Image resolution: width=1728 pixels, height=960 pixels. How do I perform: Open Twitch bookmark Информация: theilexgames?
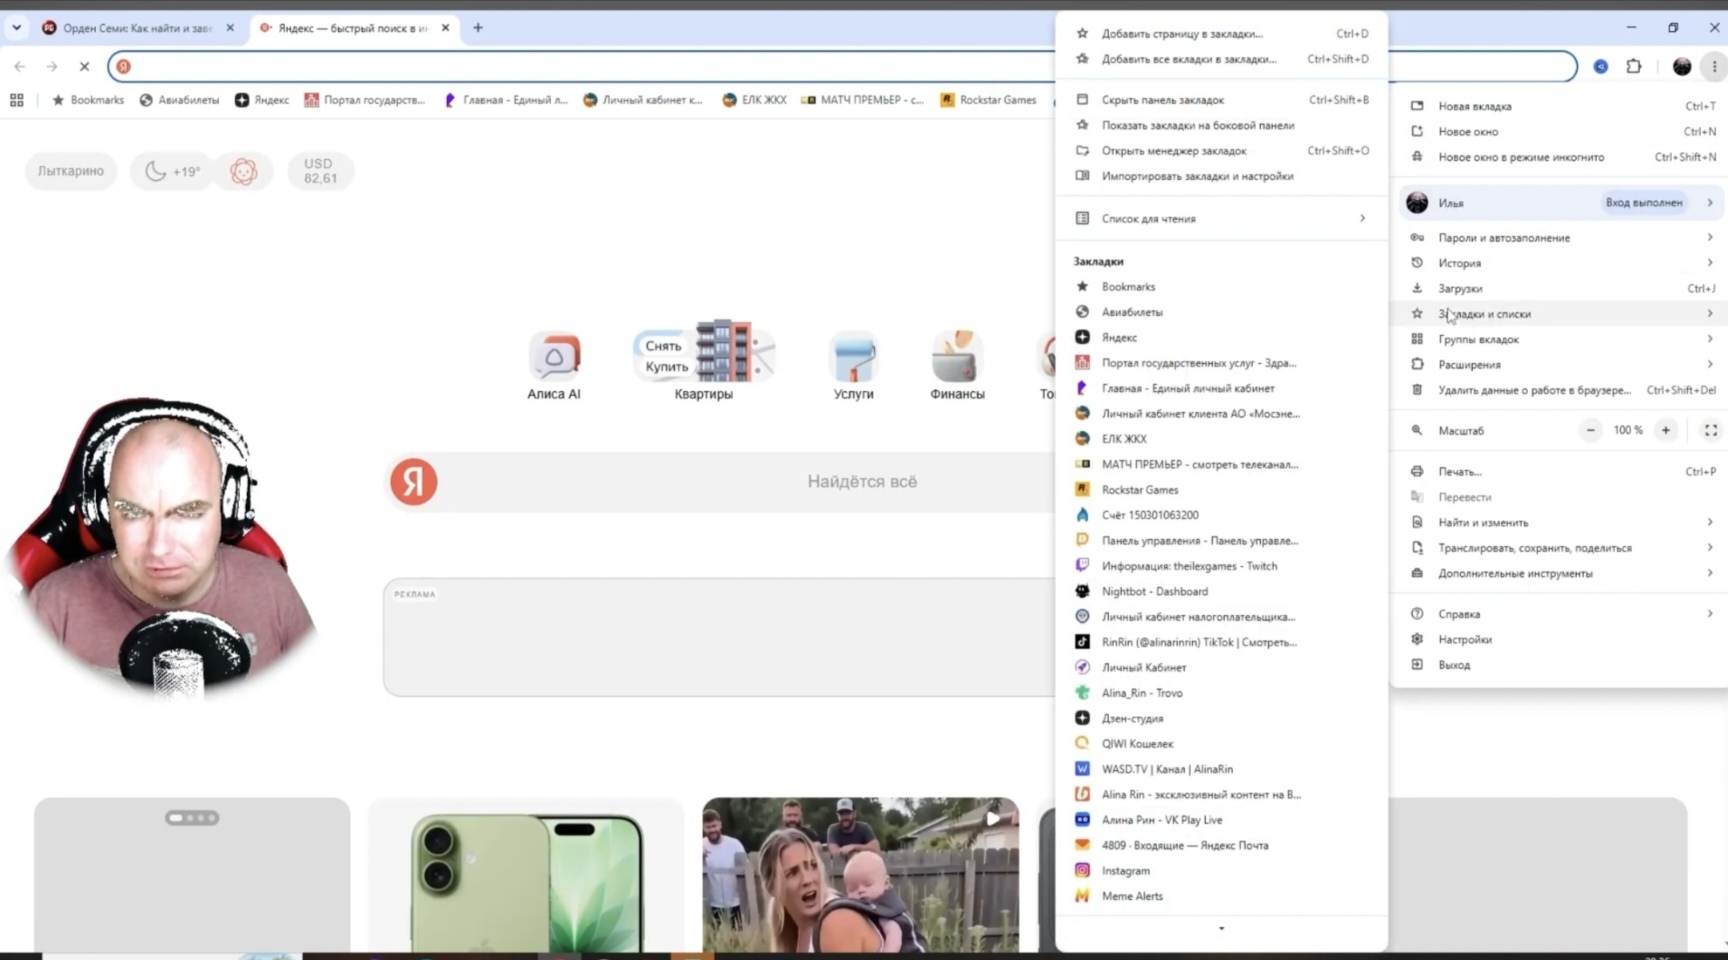tap(1221, 566)
